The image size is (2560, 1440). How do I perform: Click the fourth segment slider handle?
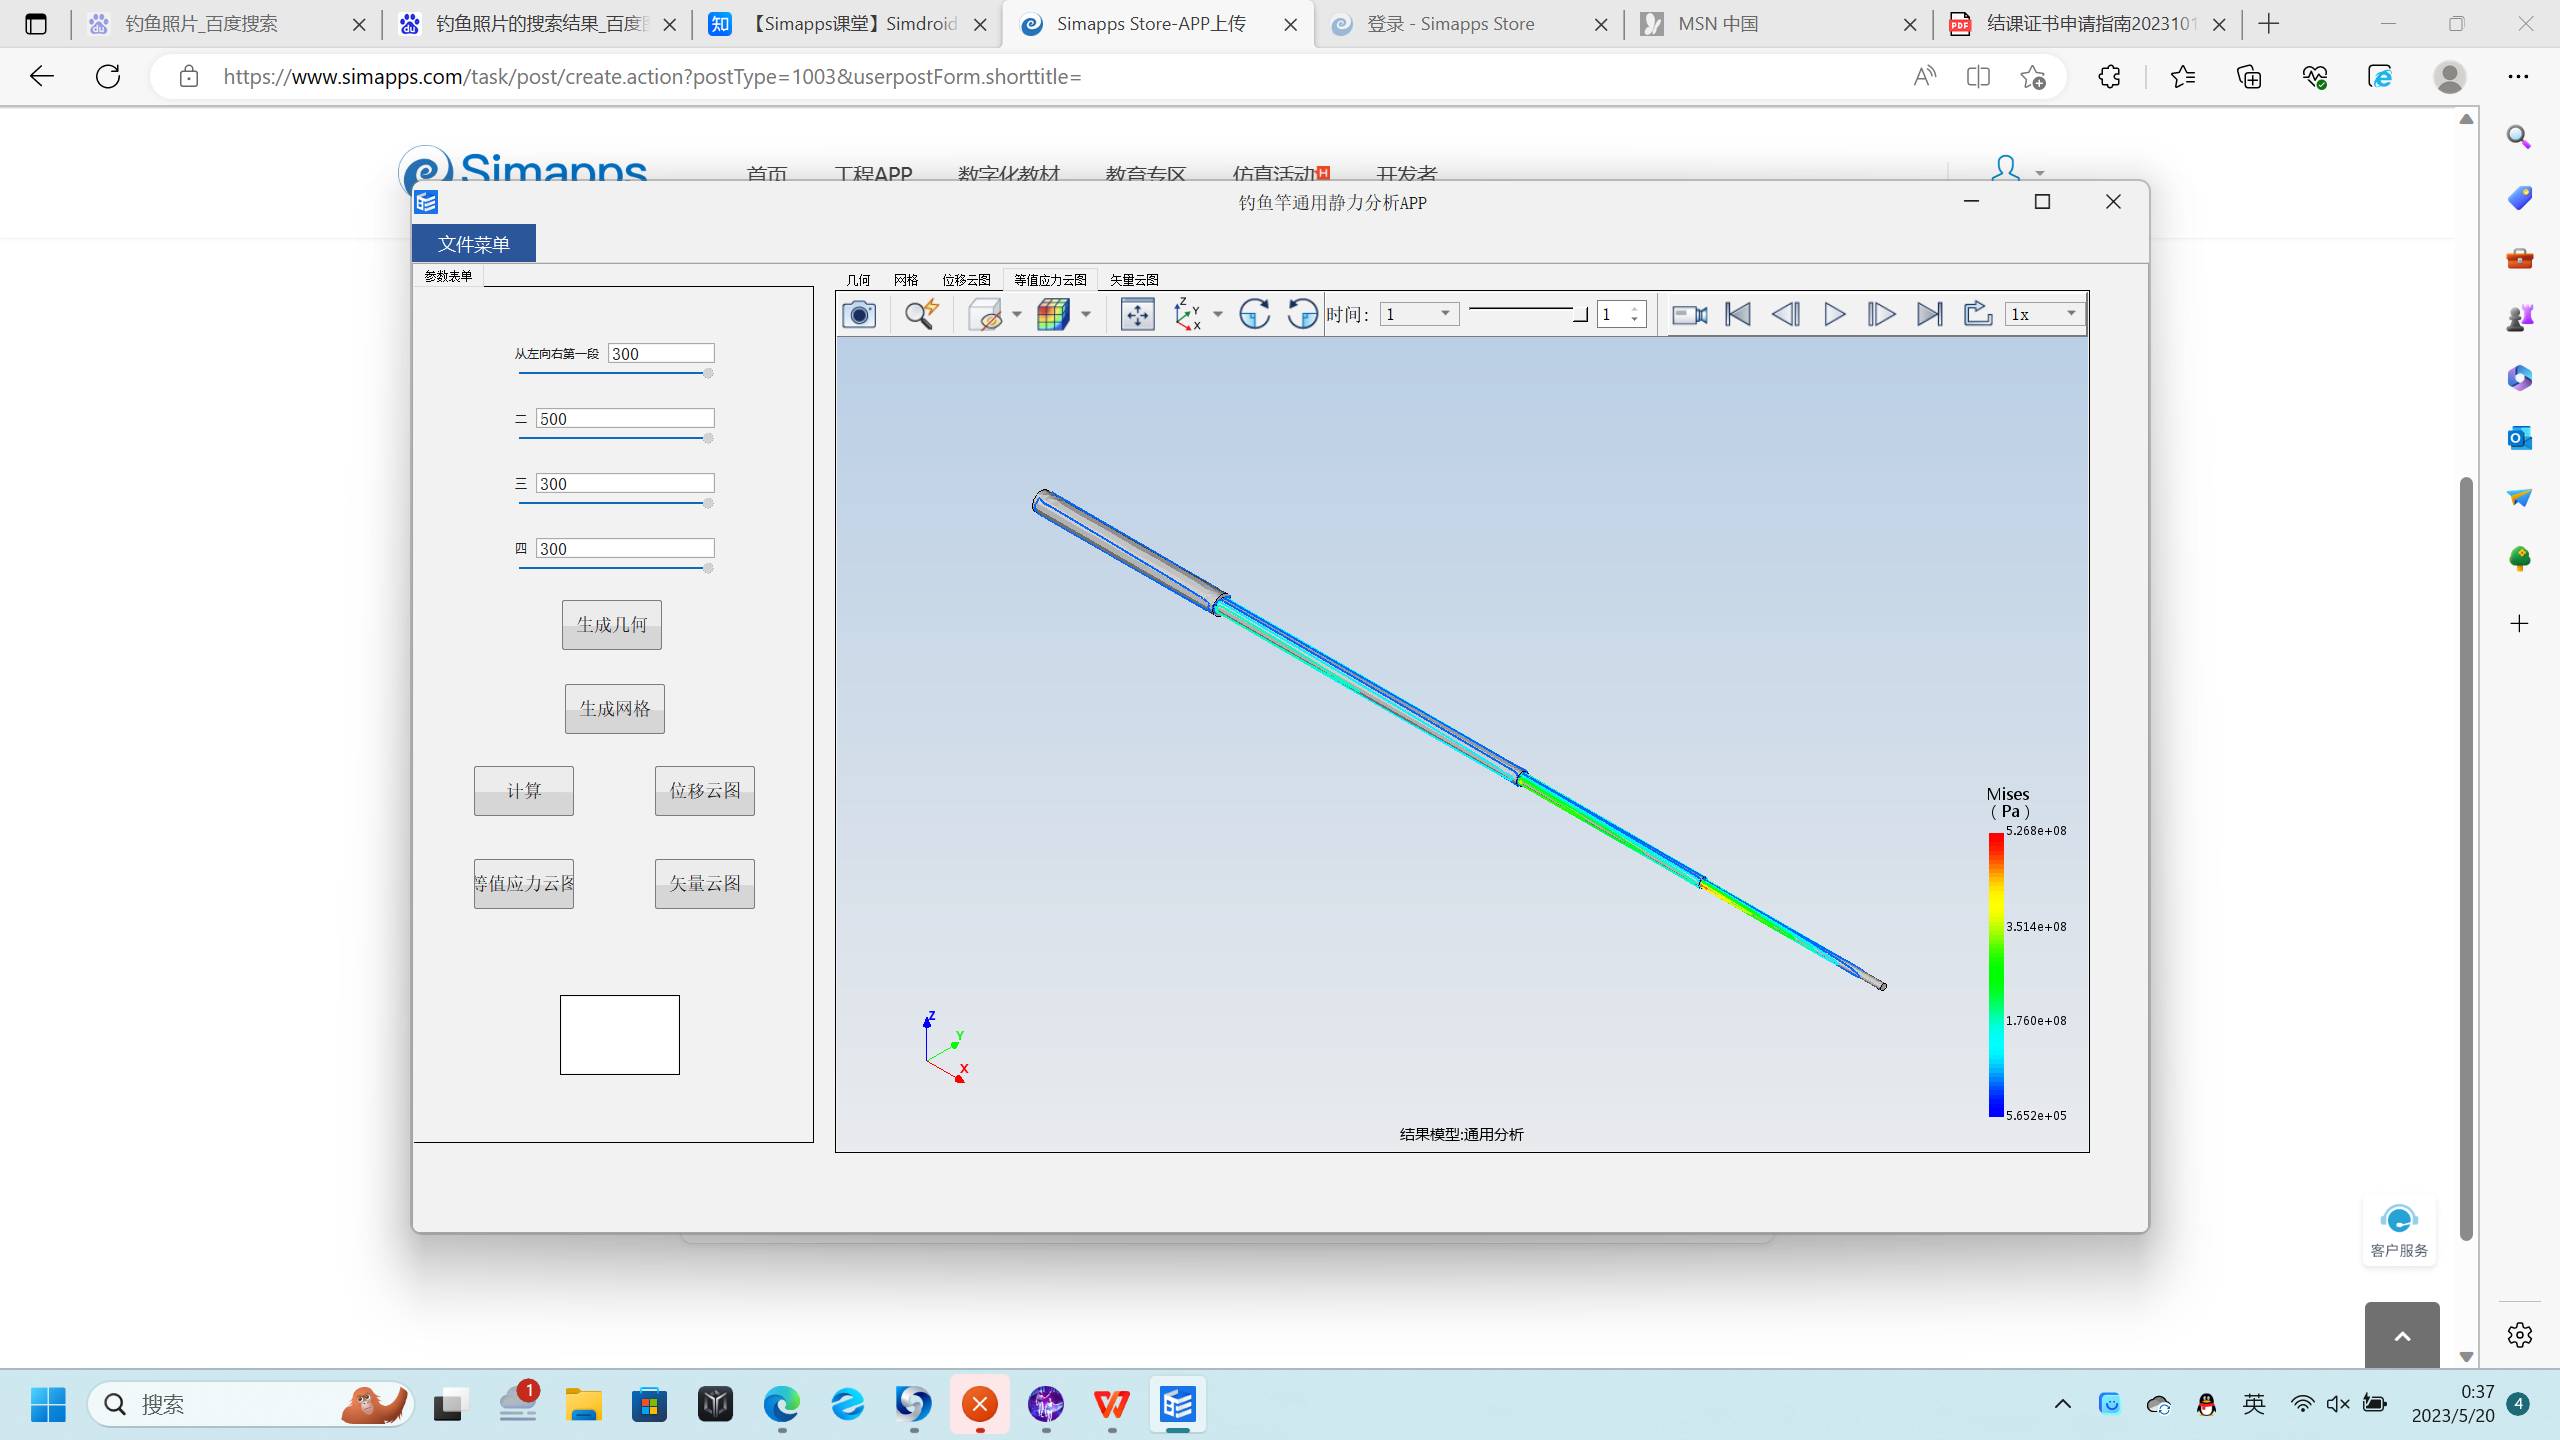[708, 568]
